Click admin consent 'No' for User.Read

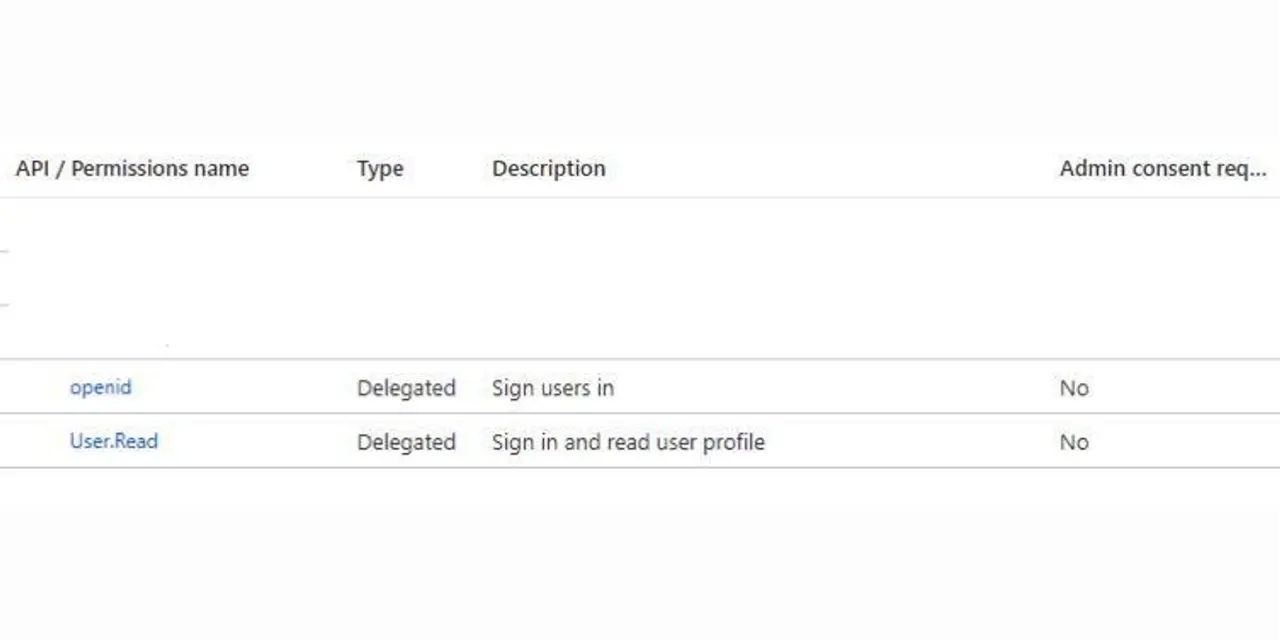click(1074, 442)
